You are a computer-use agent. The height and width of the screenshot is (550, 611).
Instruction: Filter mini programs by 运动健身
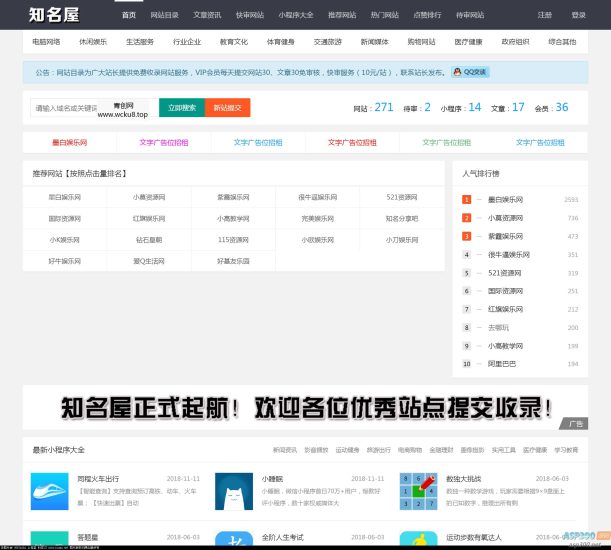pos(347,450)
